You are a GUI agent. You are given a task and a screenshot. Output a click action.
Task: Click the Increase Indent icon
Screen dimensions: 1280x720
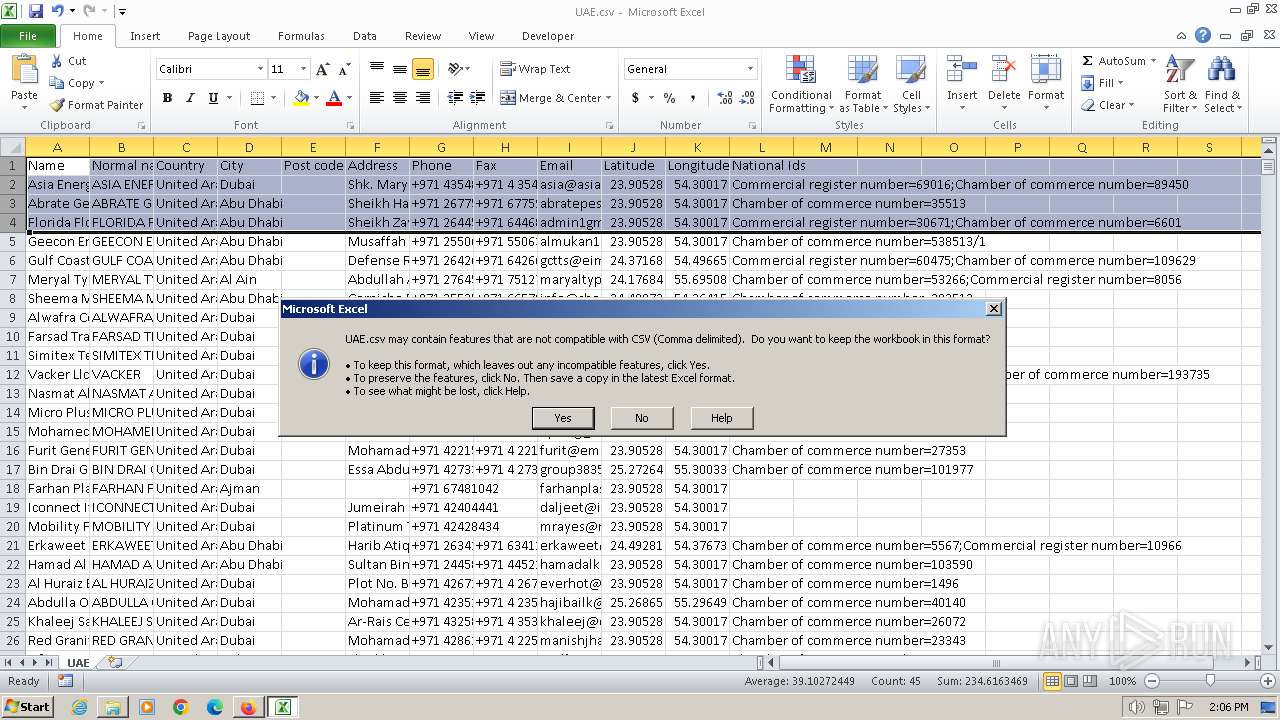(x=480, y=98)
